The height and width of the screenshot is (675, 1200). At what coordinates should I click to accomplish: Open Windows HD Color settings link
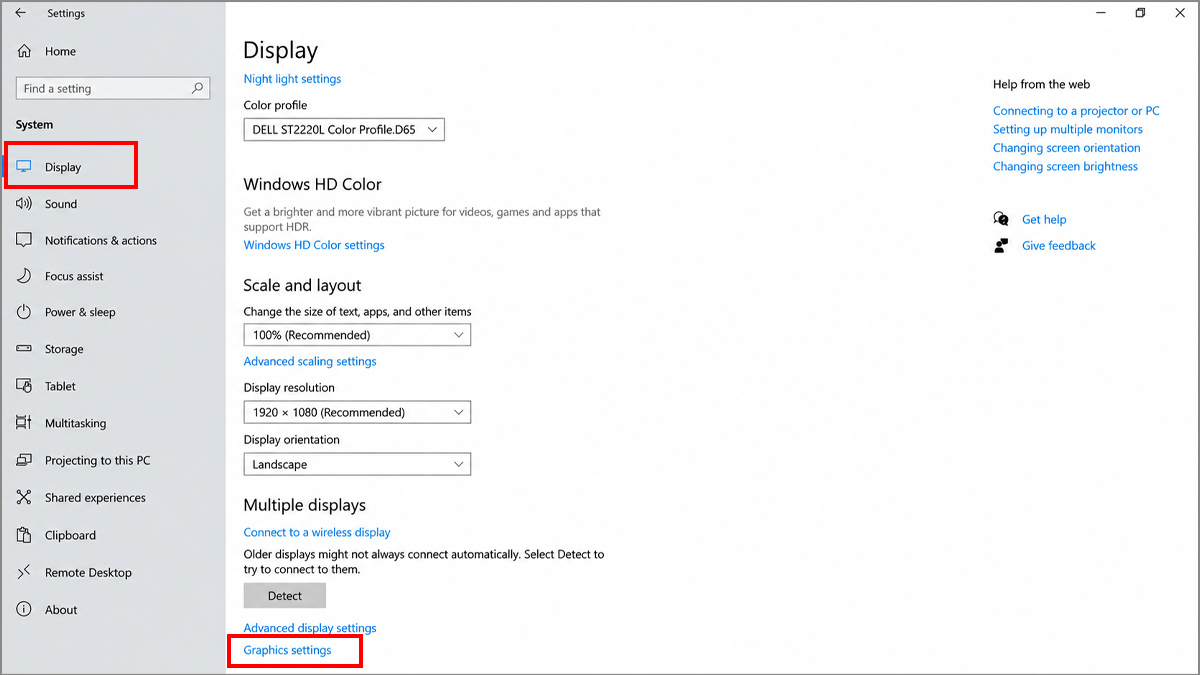click(x=314, y=245)
